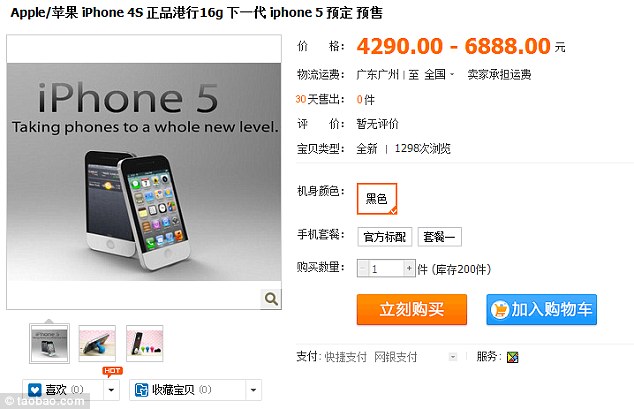Expand the 全国 shipping destination dropdown
Viewport: 634px width, 409px height.
[440, 74]
